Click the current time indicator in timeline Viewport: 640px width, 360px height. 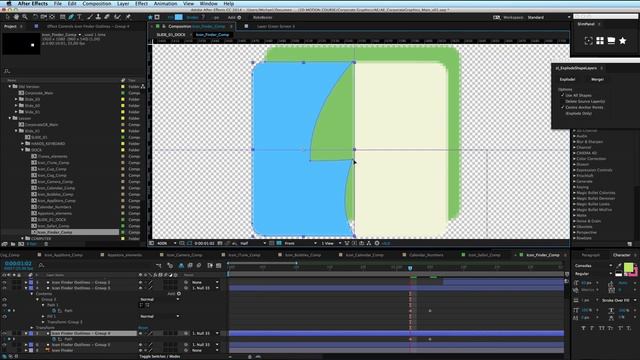pyautogui.click(x=410, y=268)
